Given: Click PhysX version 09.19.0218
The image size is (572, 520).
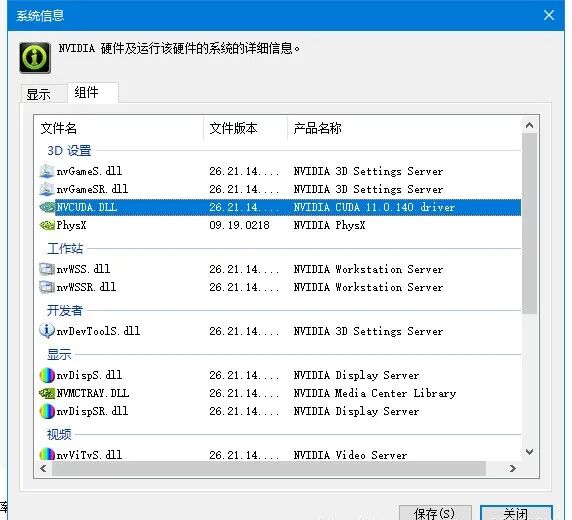Looking at the screenshot, I should coord(239,226).
